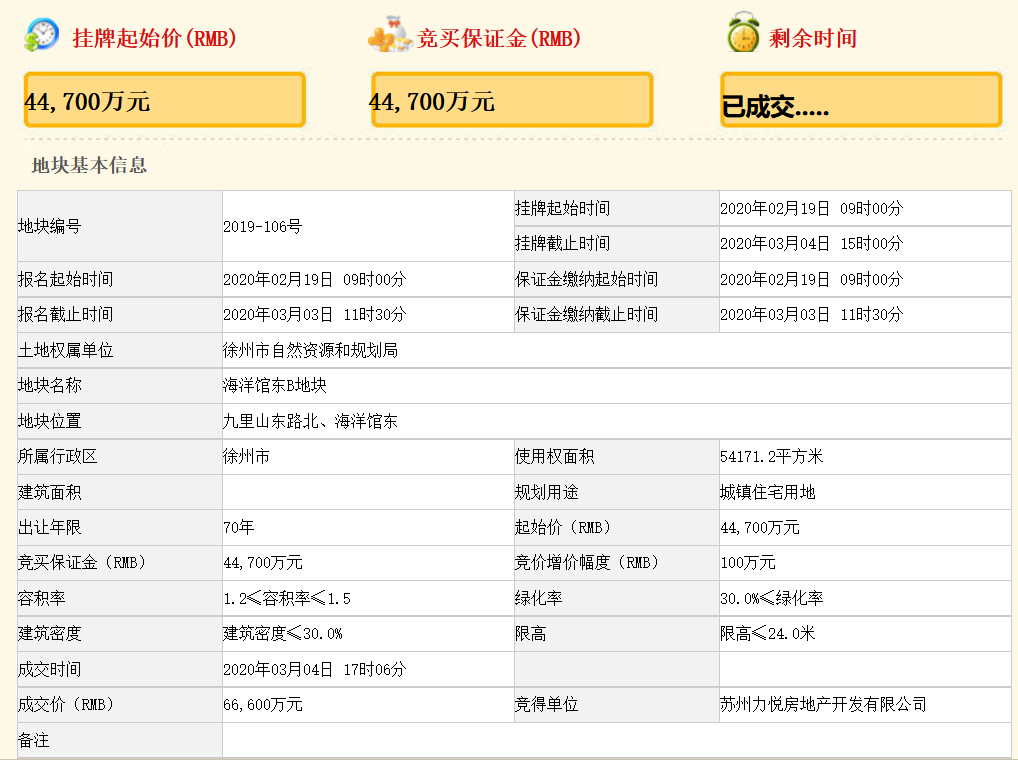This screenshot has height=763, width=1018.
Task: Select the 地块基本信息 section heading
Action: tap(89, 166)
